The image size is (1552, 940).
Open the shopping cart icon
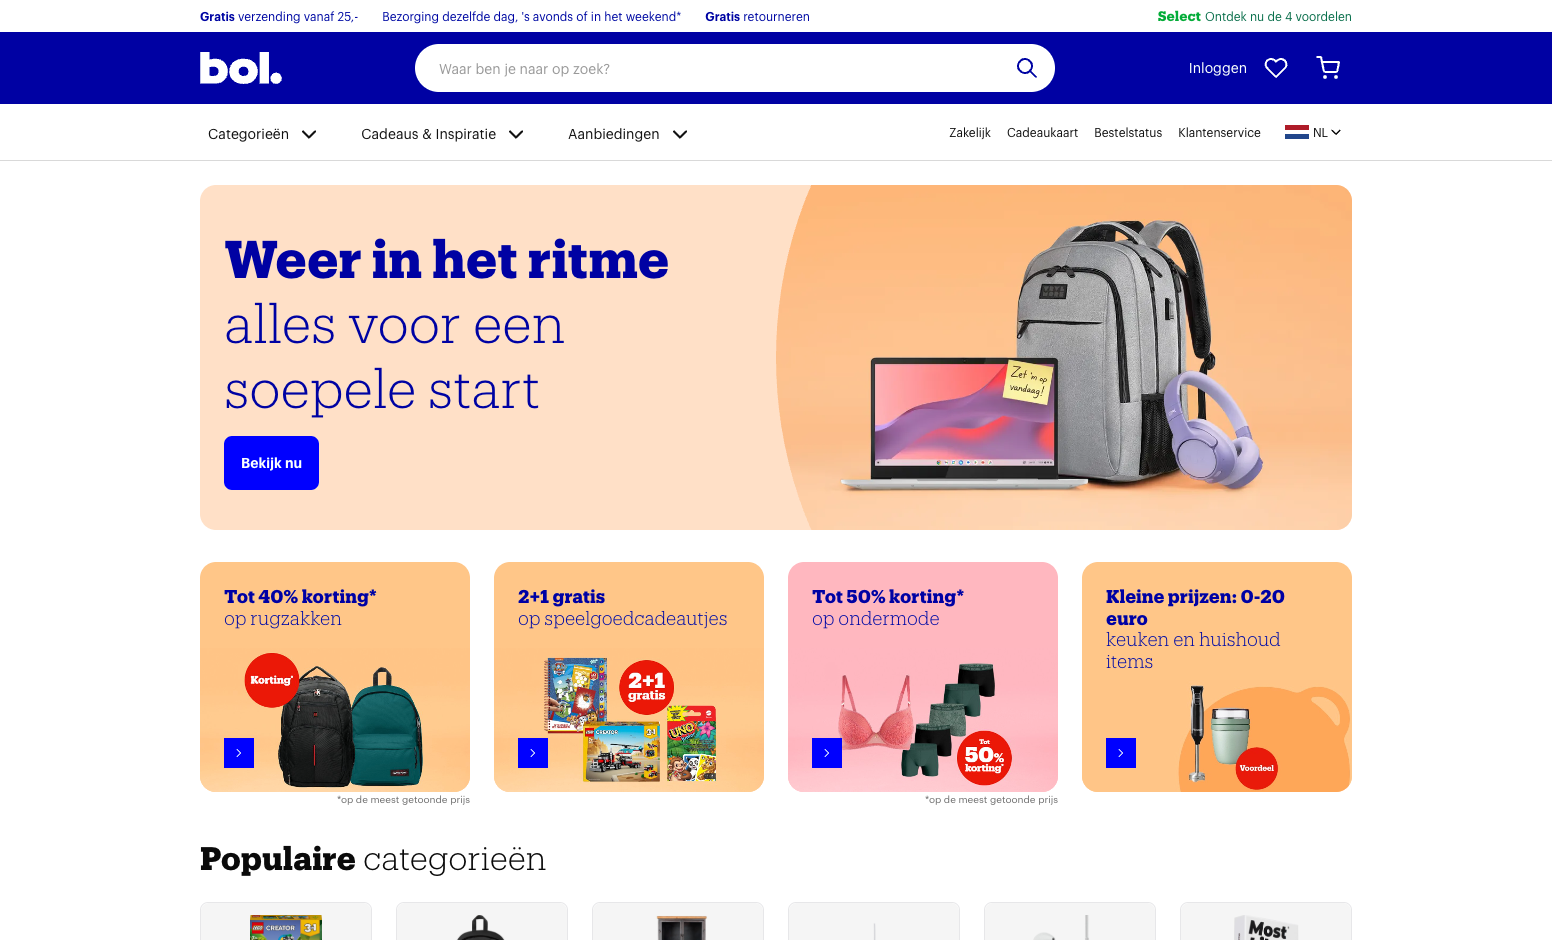[1328, 68]
